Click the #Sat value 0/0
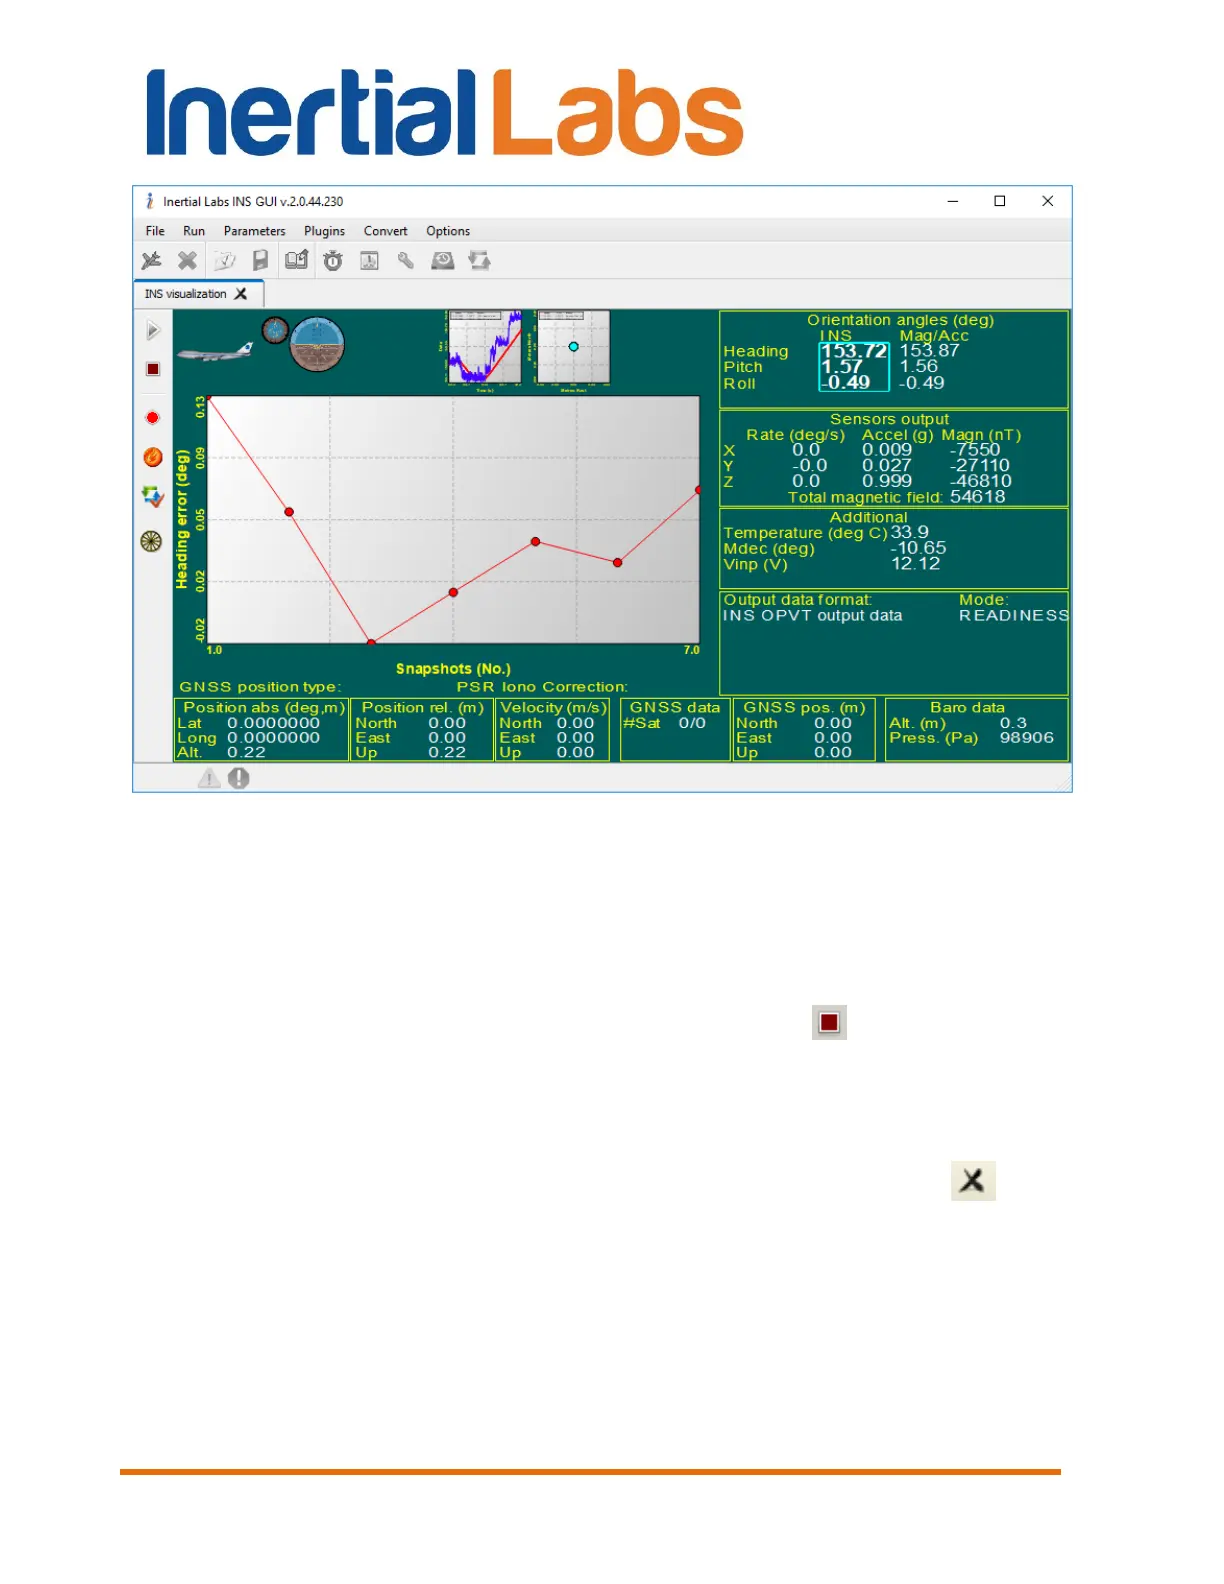This screenshot has height=1584, width=1224. click(x=692, y=723)
